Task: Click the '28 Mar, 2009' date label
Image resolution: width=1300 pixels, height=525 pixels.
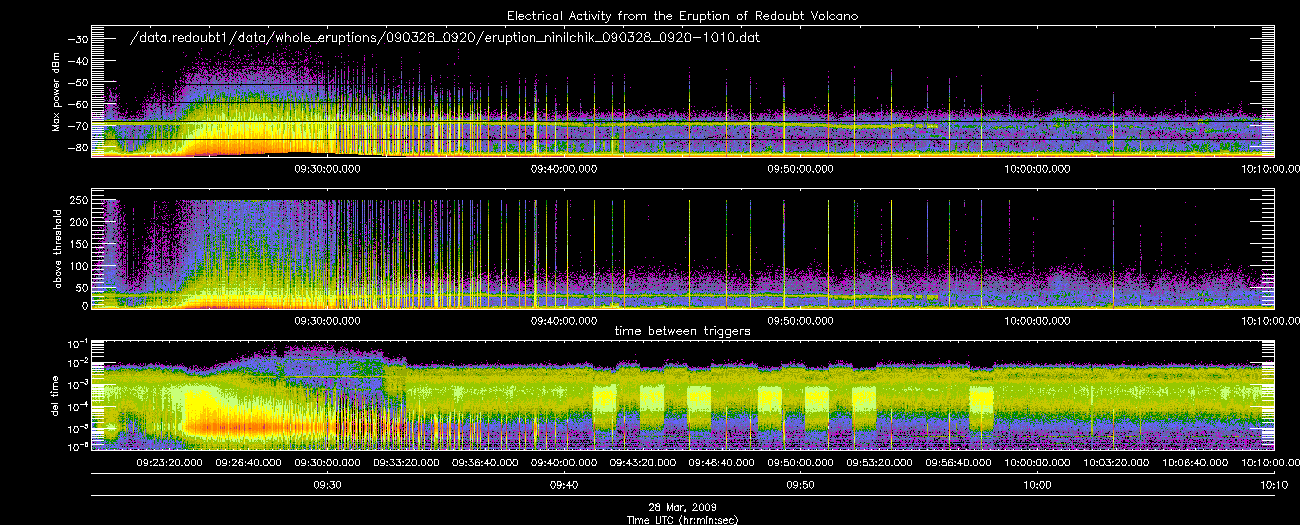Action: coord(683,507)
